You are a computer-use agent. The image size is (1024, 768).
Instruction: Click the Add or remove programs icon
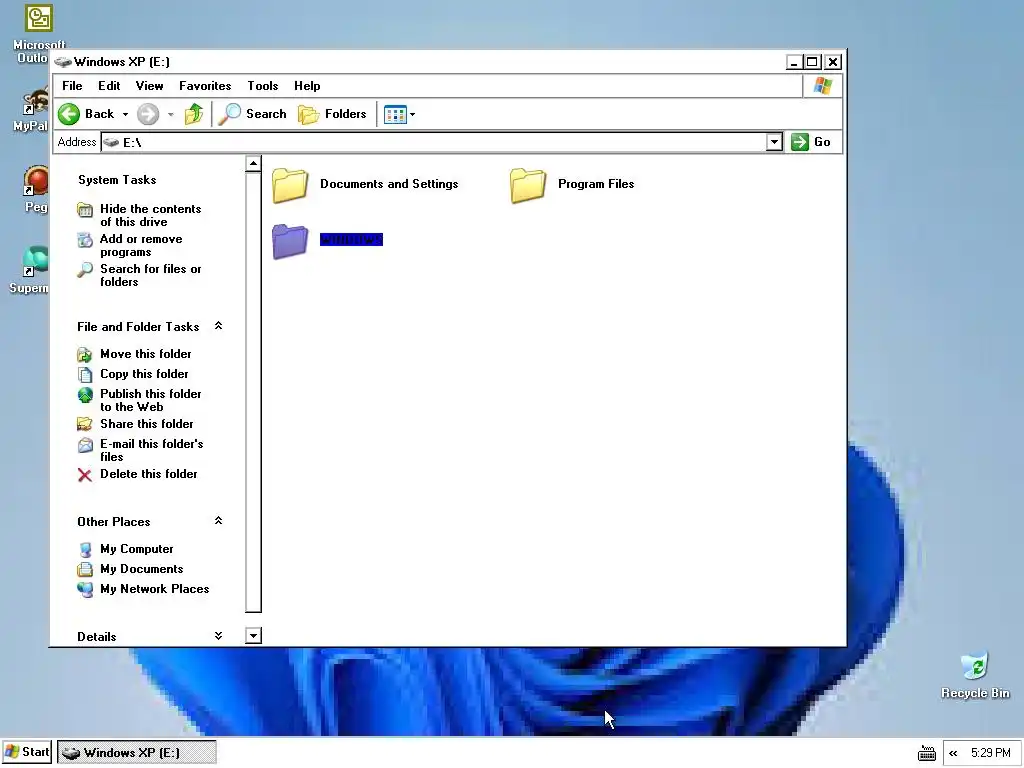point(85,240)
